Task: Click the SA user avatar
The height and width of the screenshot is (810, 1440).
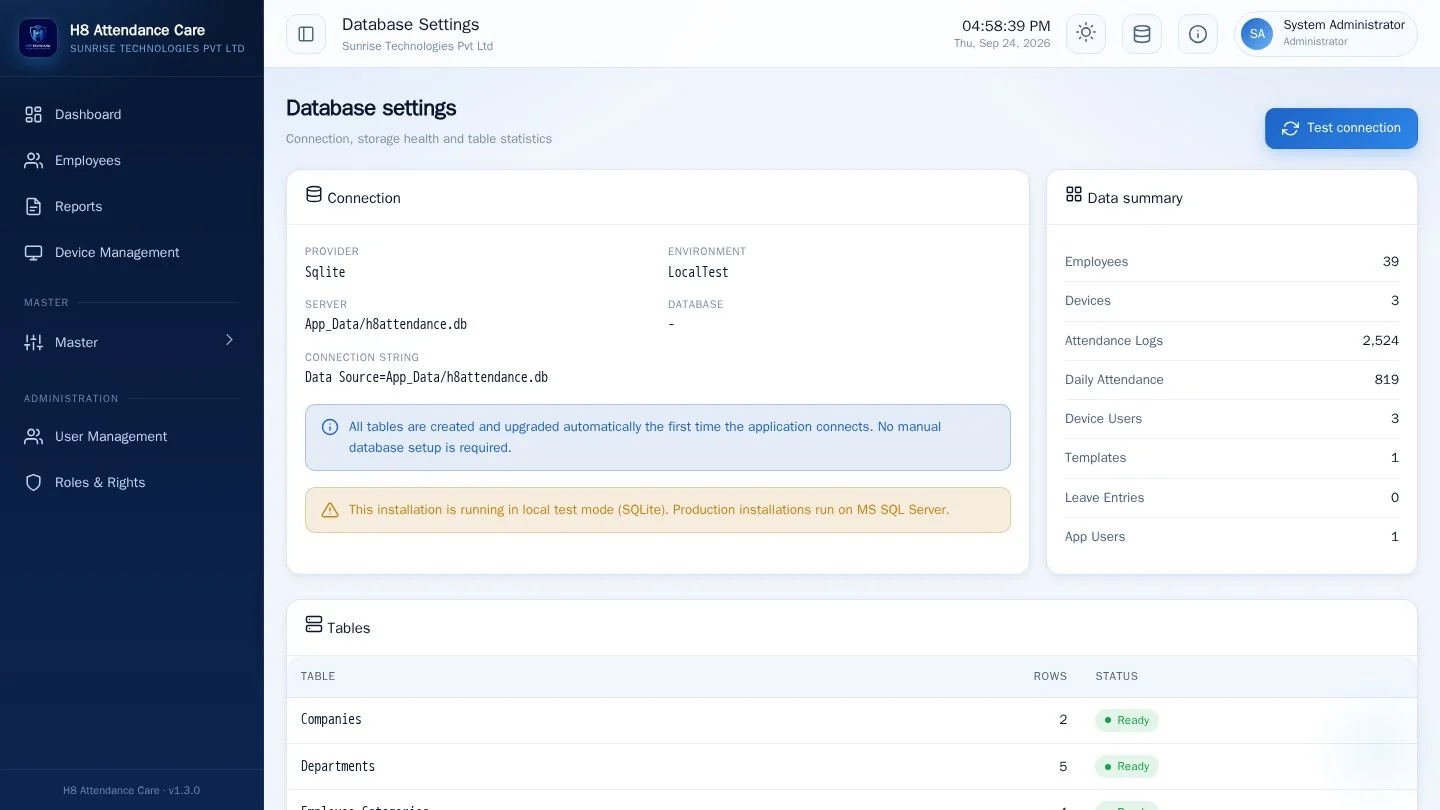Action: (x=1257, y=34)
